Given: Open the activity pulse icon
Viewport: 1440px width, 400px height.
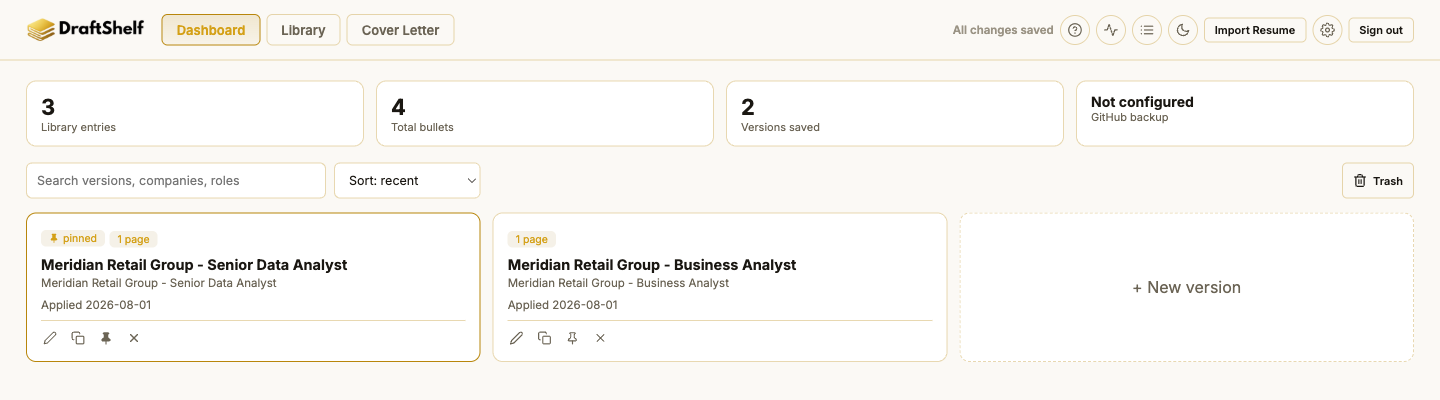Looking at the screenshot, I should (x=1111, y=30).
